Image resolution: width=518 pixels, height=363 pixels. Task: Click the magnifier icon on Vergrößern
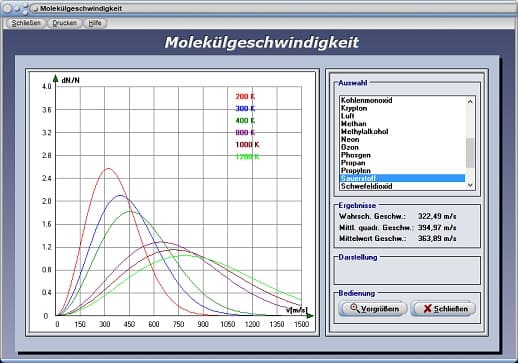point(355,308)
